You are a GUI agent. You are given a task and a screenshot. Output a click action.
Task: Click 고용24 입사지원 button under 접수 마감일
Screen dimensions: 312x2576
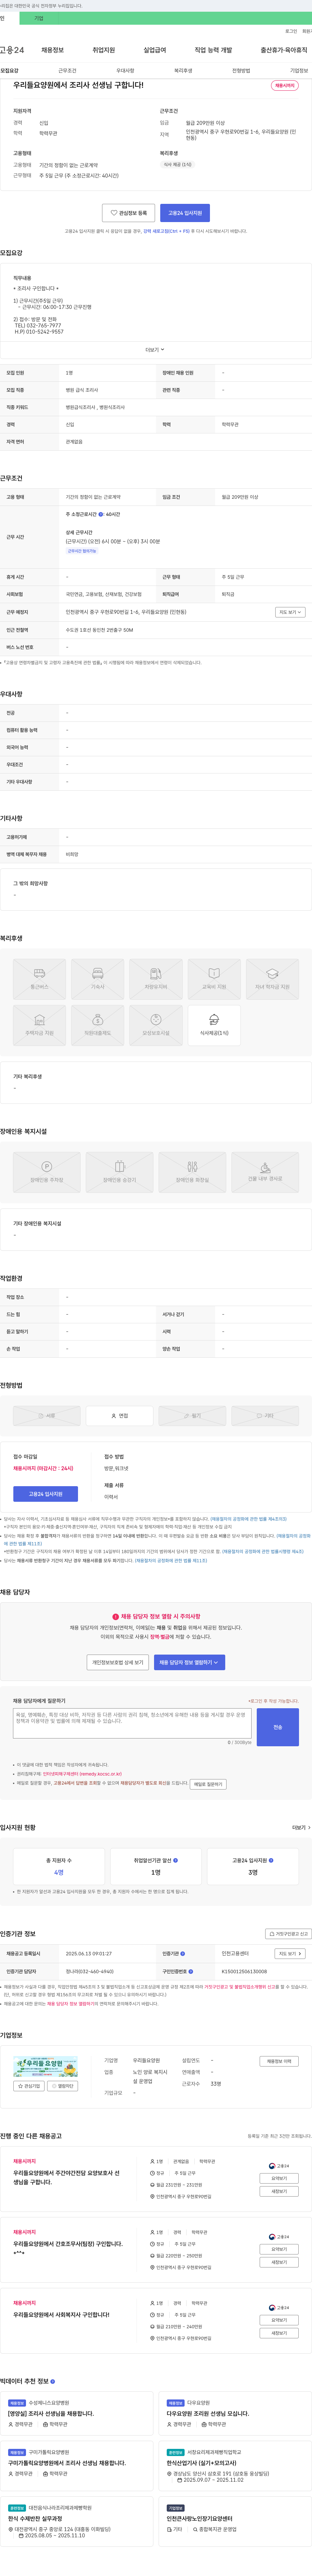[45, 1494]
